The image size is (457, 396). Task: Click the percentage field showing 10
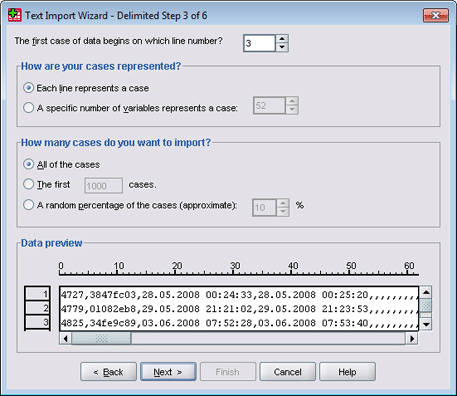[x=265, y=208]
